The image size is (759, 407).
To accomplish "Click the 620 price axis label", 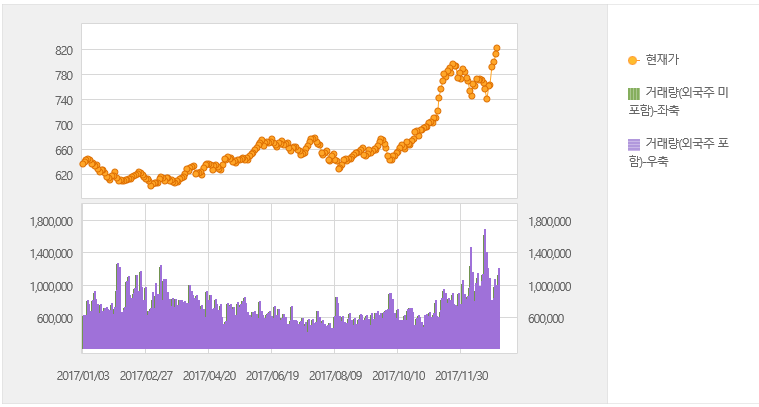I will (64, 176).
